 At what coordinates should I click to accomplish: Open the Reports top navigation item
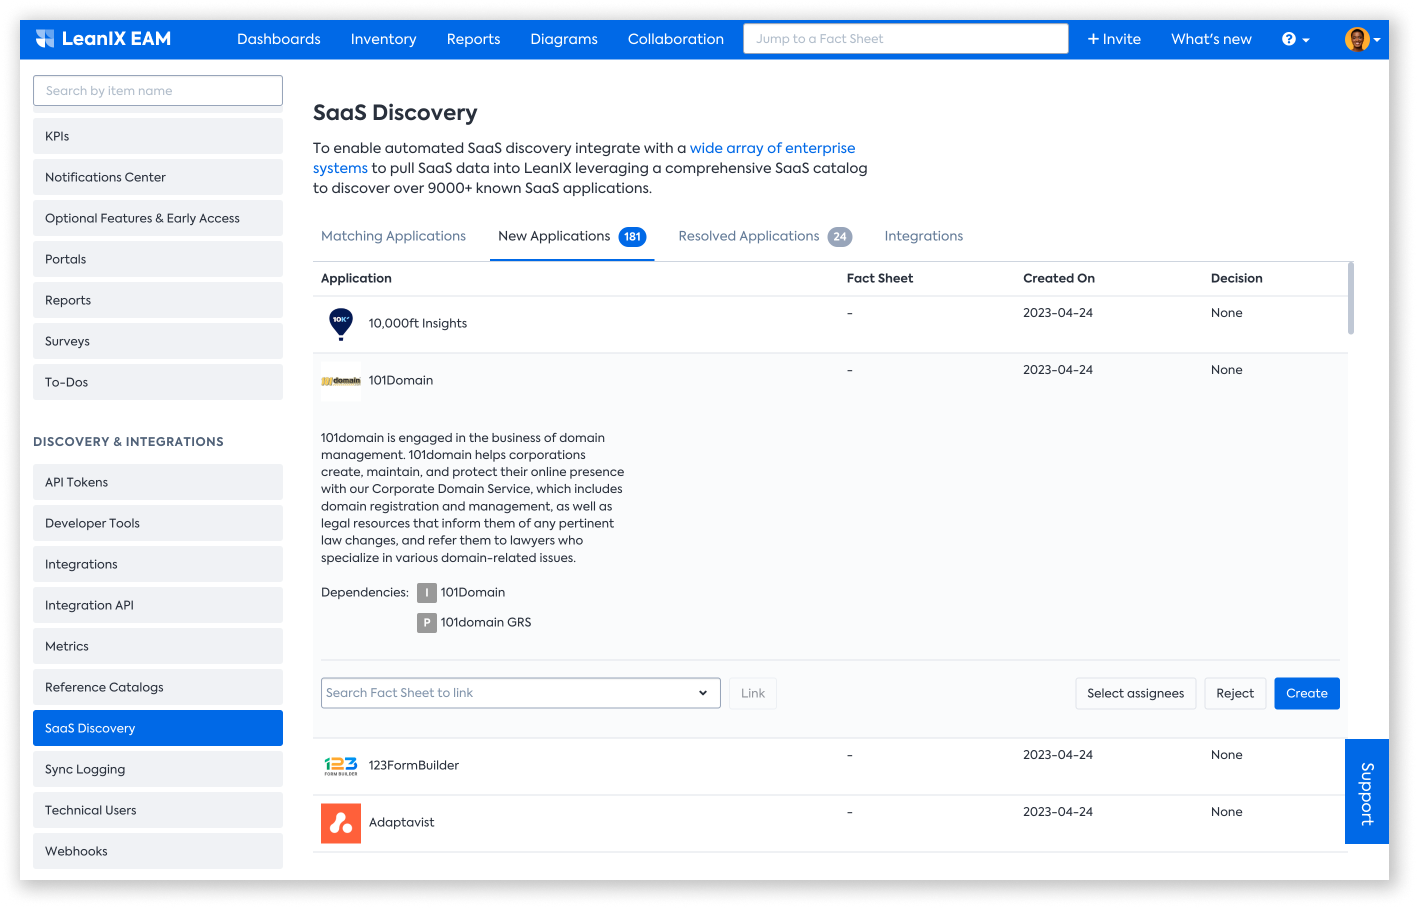[x=473, y=39]
